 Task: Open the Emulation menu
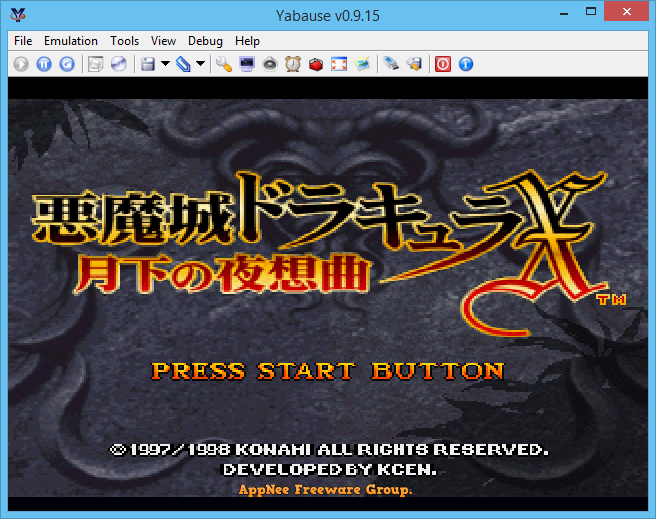(x=71, y=41)
